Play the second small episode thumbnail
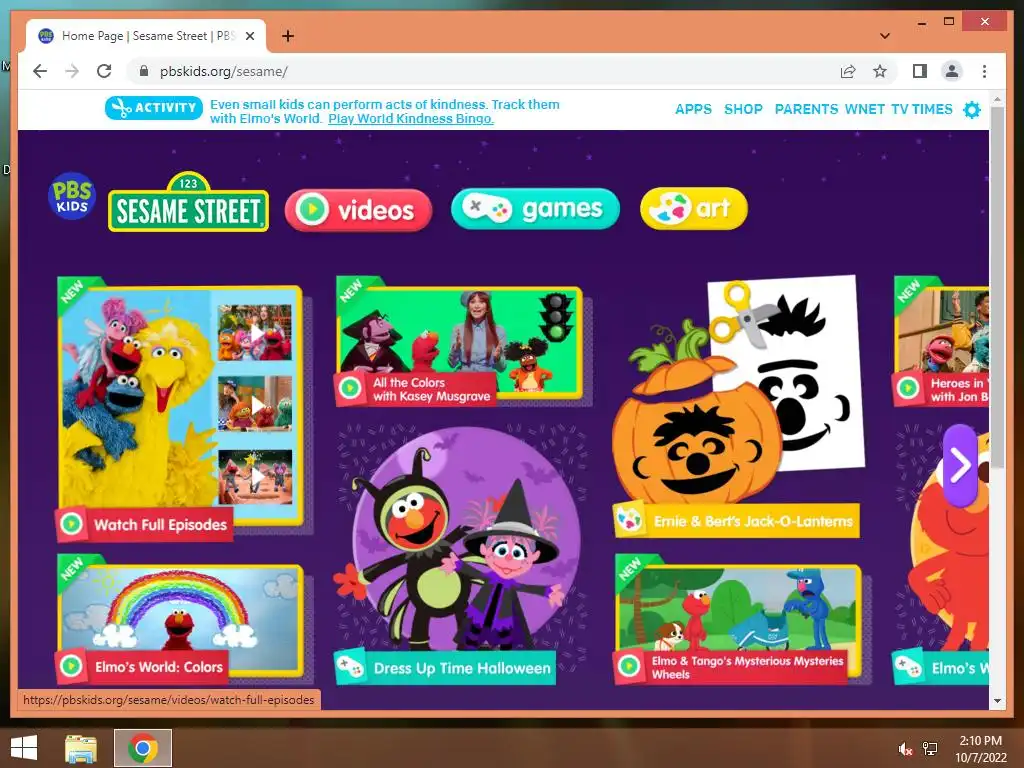 click(255, 404)
